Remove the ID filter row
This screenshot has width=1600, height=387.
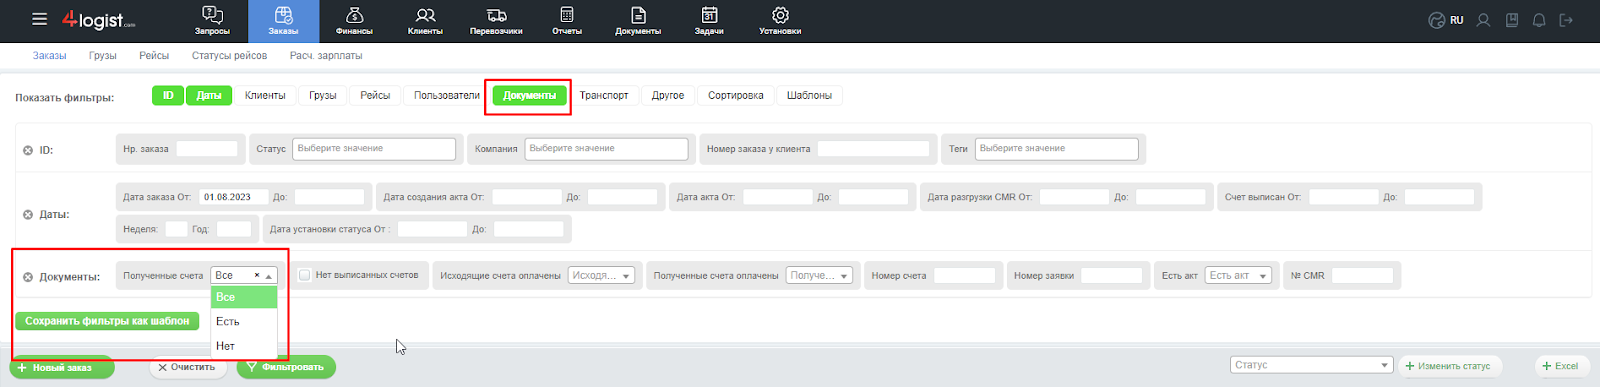click(28, 150)
